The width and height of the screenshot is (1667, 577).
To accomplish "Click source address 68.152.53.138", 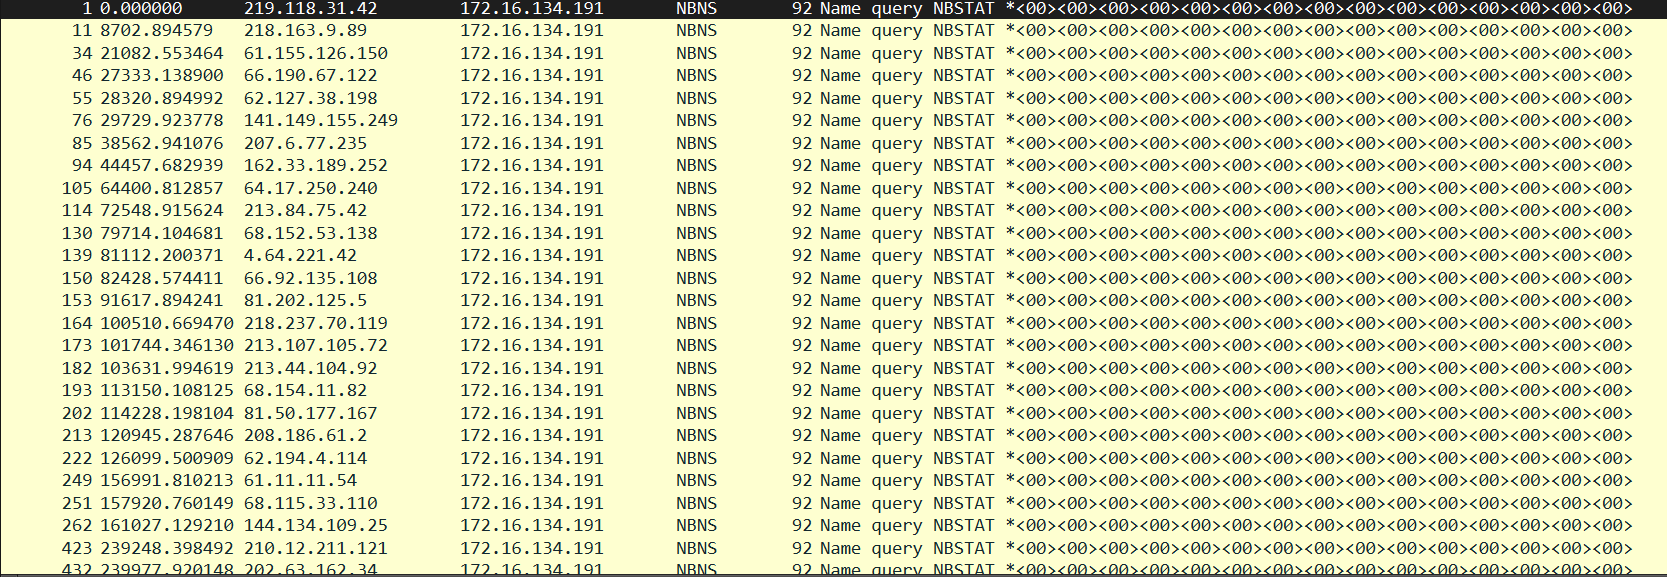I will 311,233.
